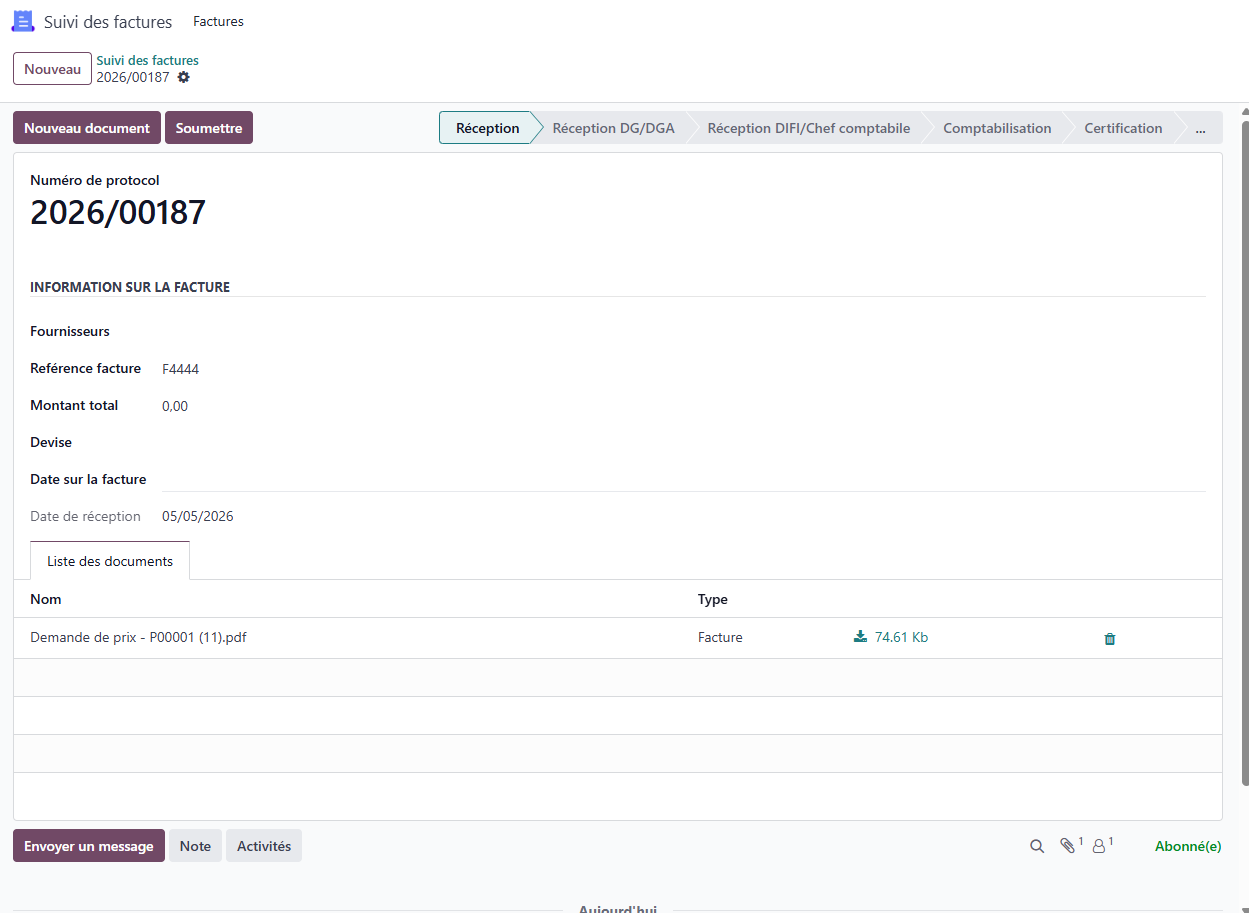Image resolution: width=1249 pixels, height=913 pixels.
Task: Click the Fournisseurs field
Action: click(x=684, y=331)
